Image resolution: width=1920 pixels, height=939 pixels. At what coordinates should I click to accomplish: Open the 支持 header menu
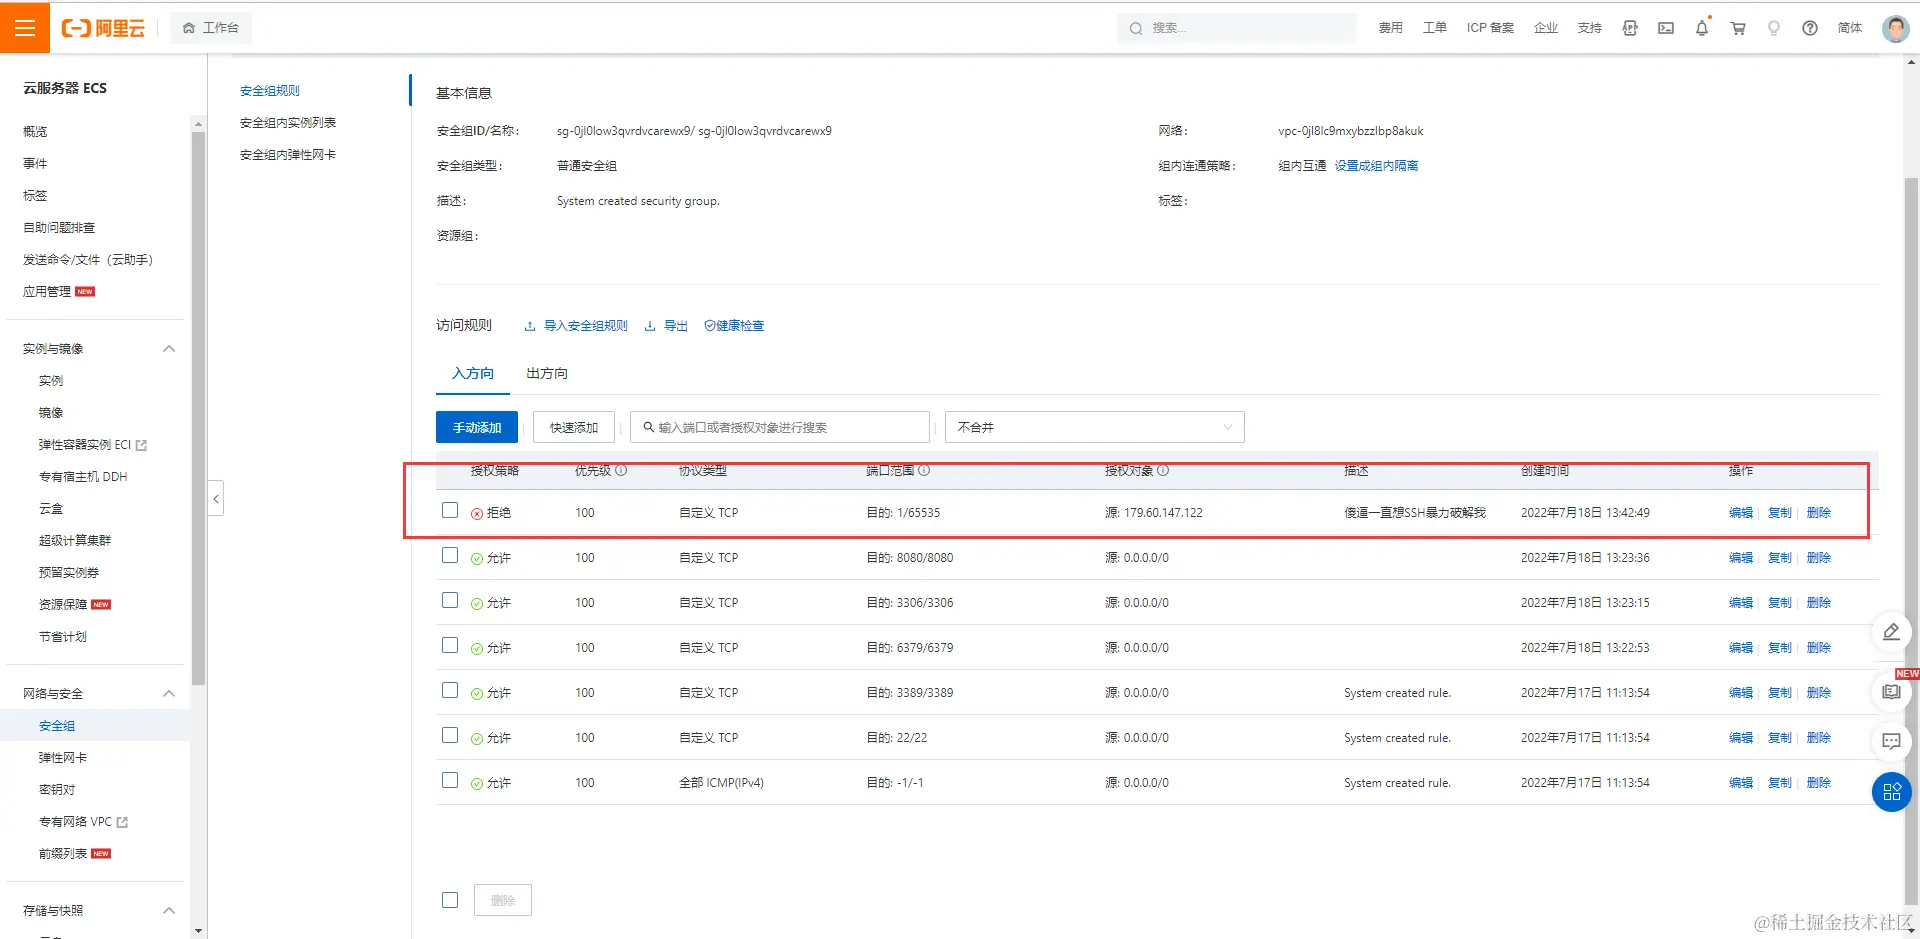pyautogui.click(x=1590, y=28)
